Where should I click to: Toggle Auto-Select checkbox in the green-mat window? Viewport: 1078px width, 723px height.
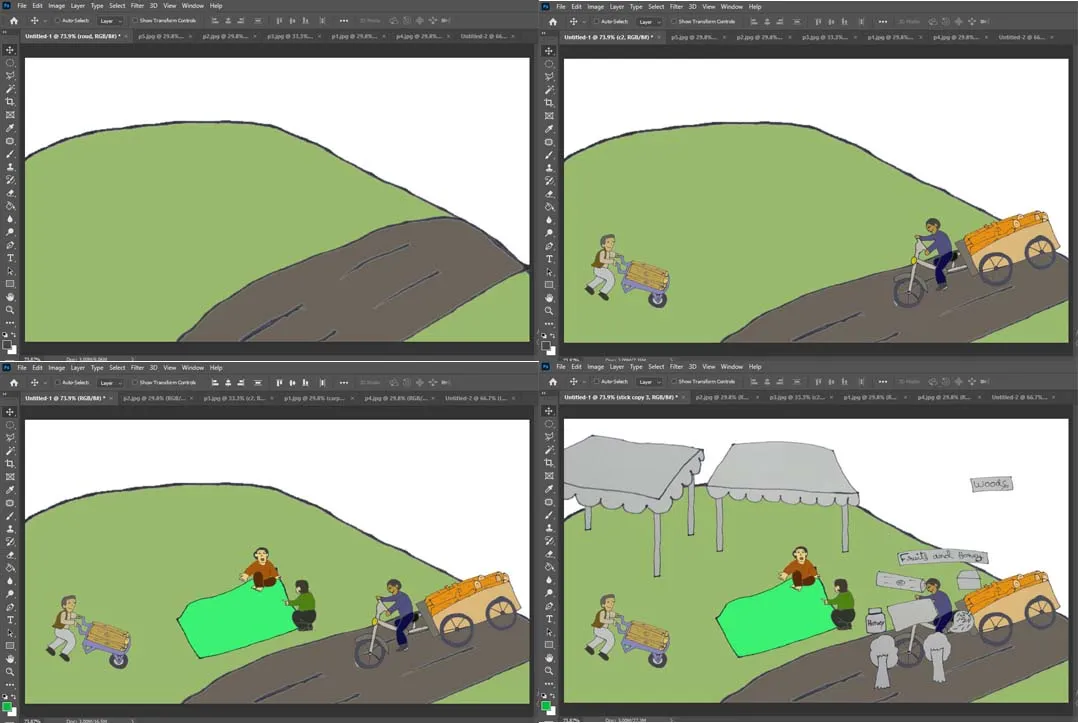point(58,382)
